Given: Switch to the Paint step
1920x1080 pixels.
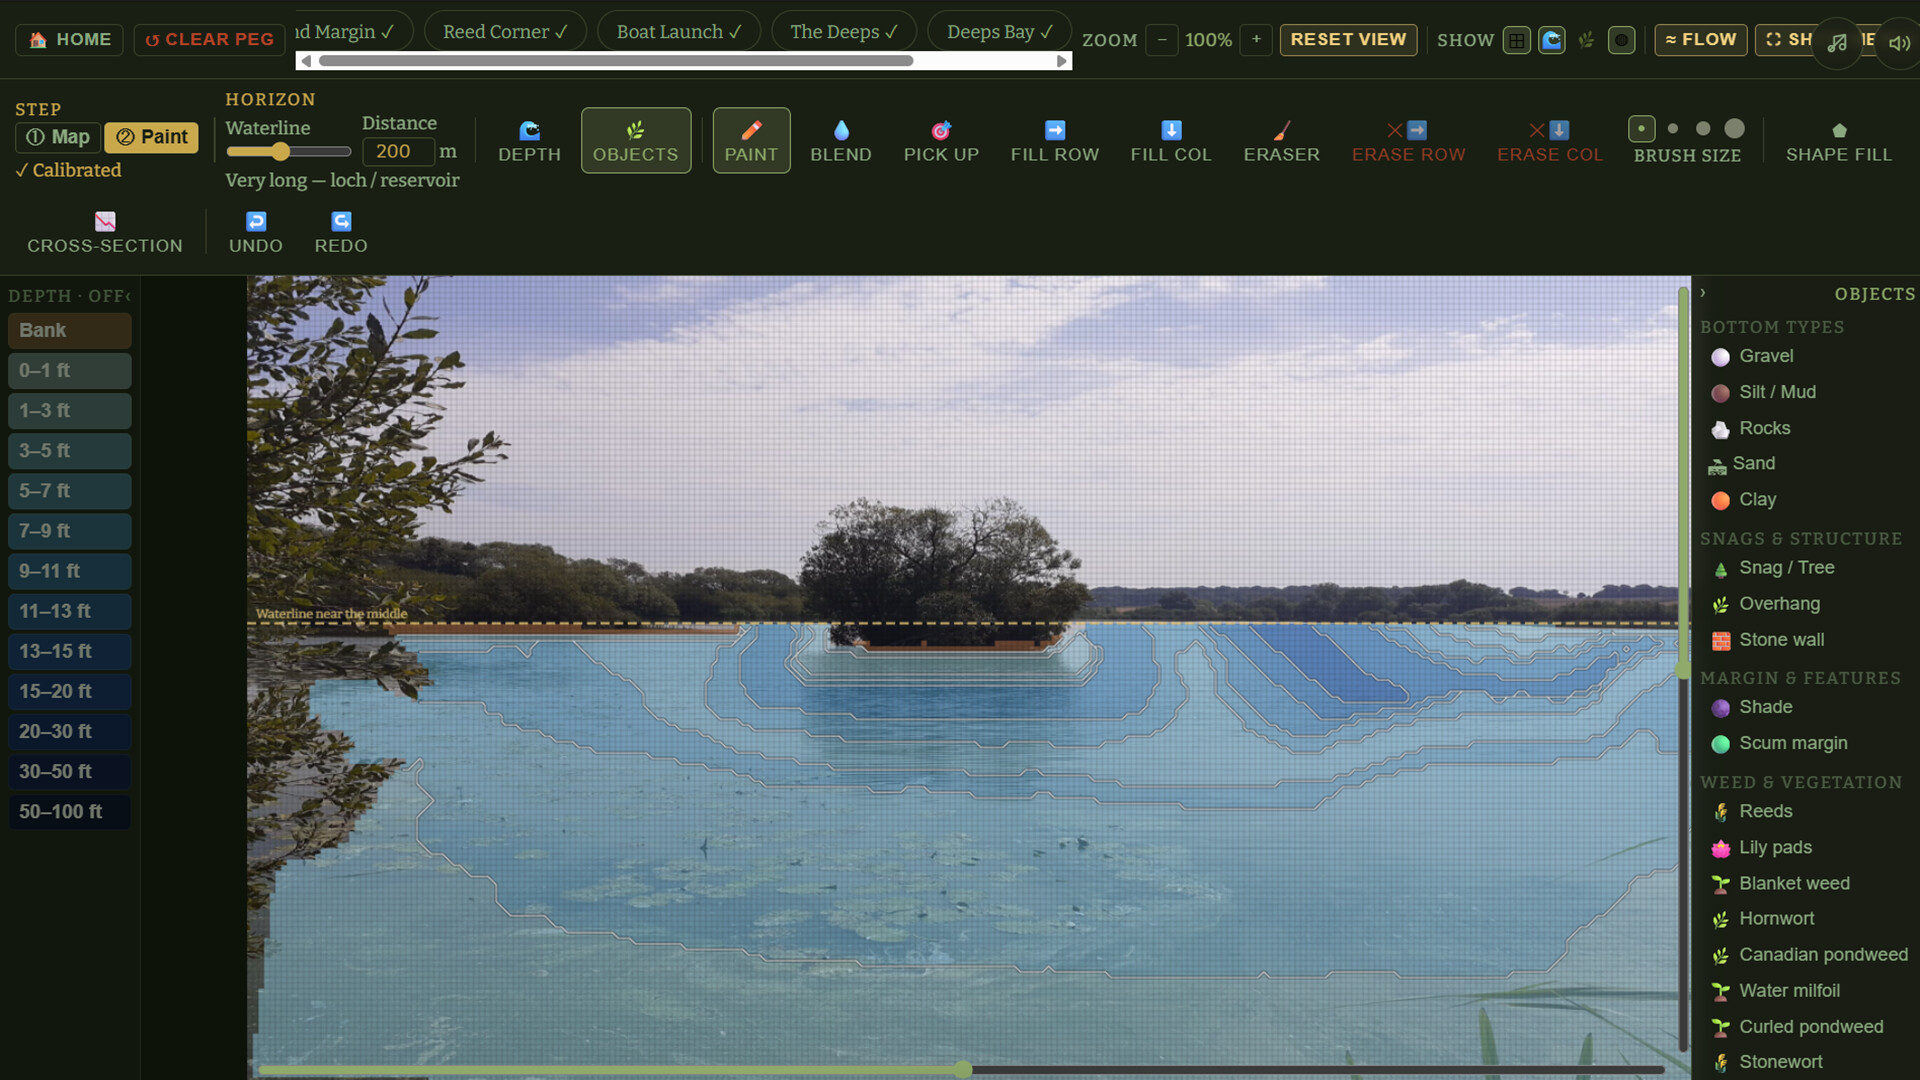Looking at the screenshot, I should click(x=151, y=137).
